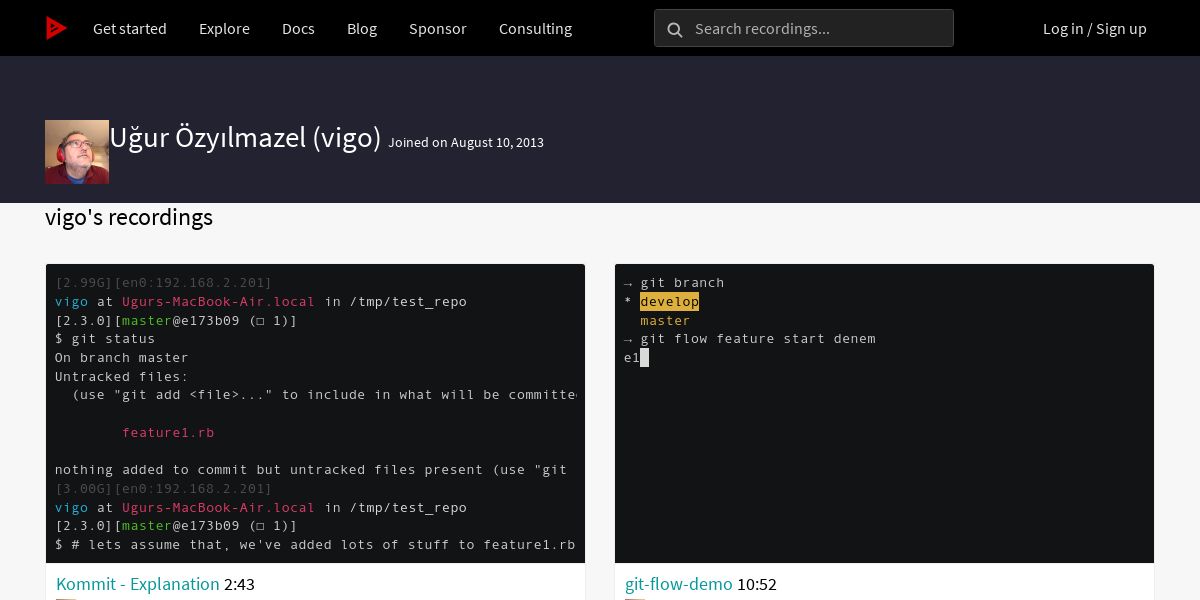Click the Uğur Özyılmazel (vigo) profile name
This screenshot has width=1200, height=600.
pyautogui.click(x=245, y=138)
